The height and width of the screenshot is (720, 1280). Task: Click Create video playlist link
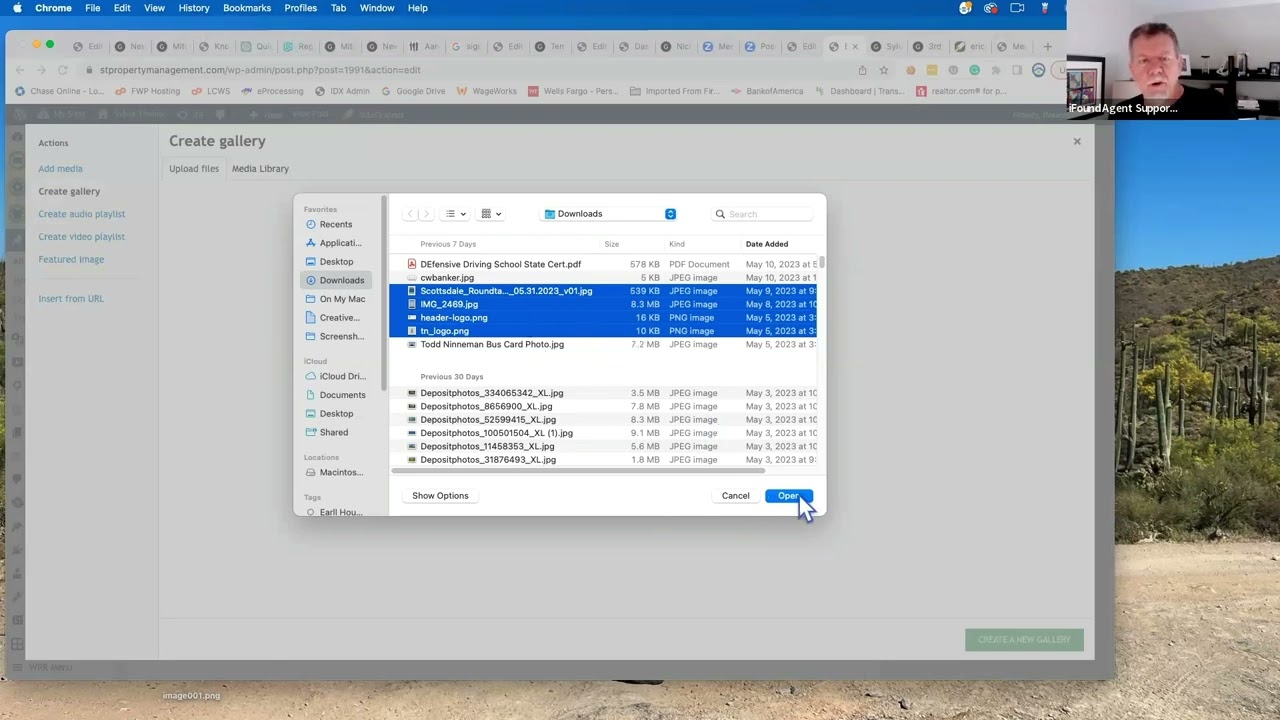[x=81, y=237]
